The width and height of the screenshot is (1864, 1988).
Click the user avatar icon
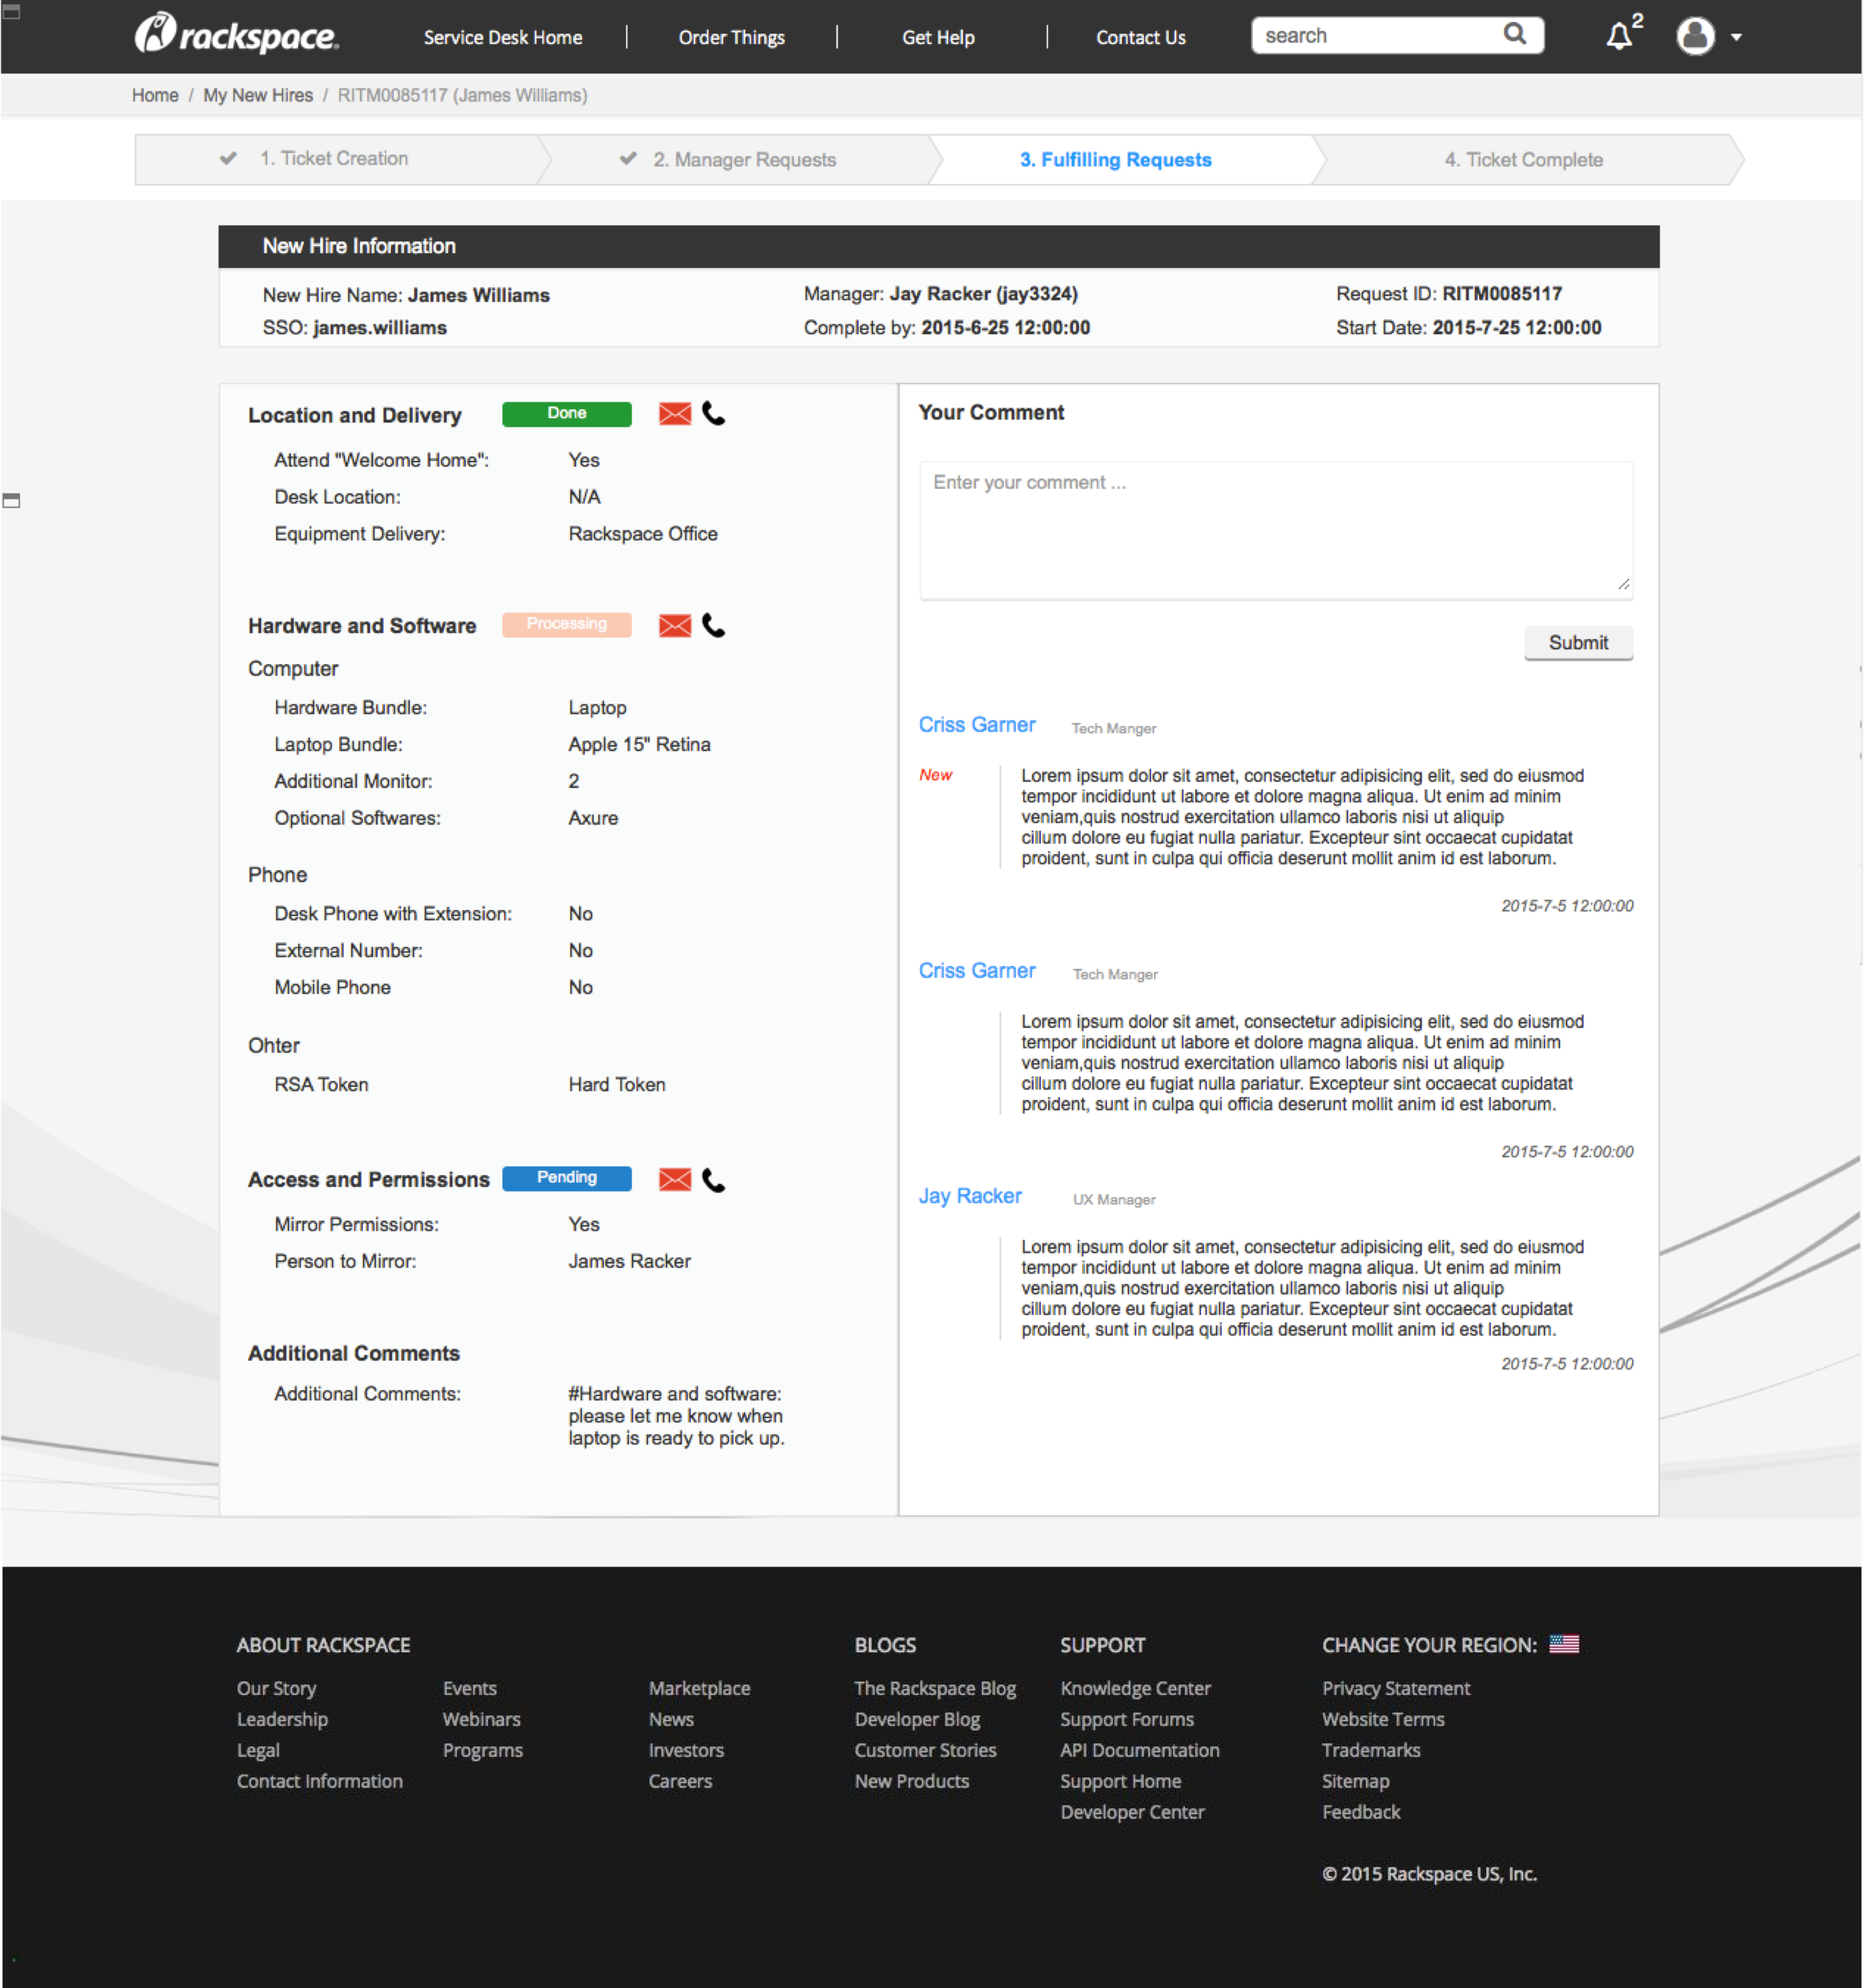tap(1695, 36)
